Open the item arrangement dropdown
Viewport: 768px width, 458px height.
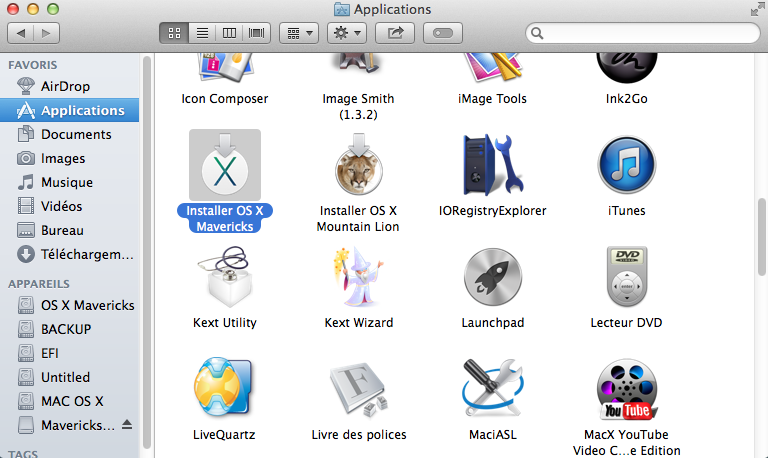(x=299, y=33)
